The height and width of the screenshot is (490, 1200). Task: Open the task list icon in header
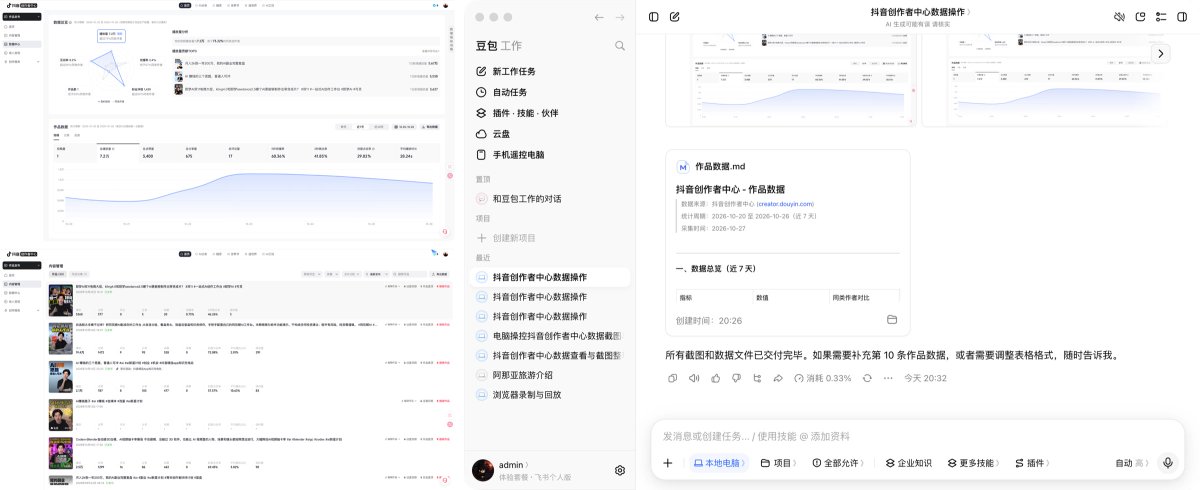(1161, 17)
